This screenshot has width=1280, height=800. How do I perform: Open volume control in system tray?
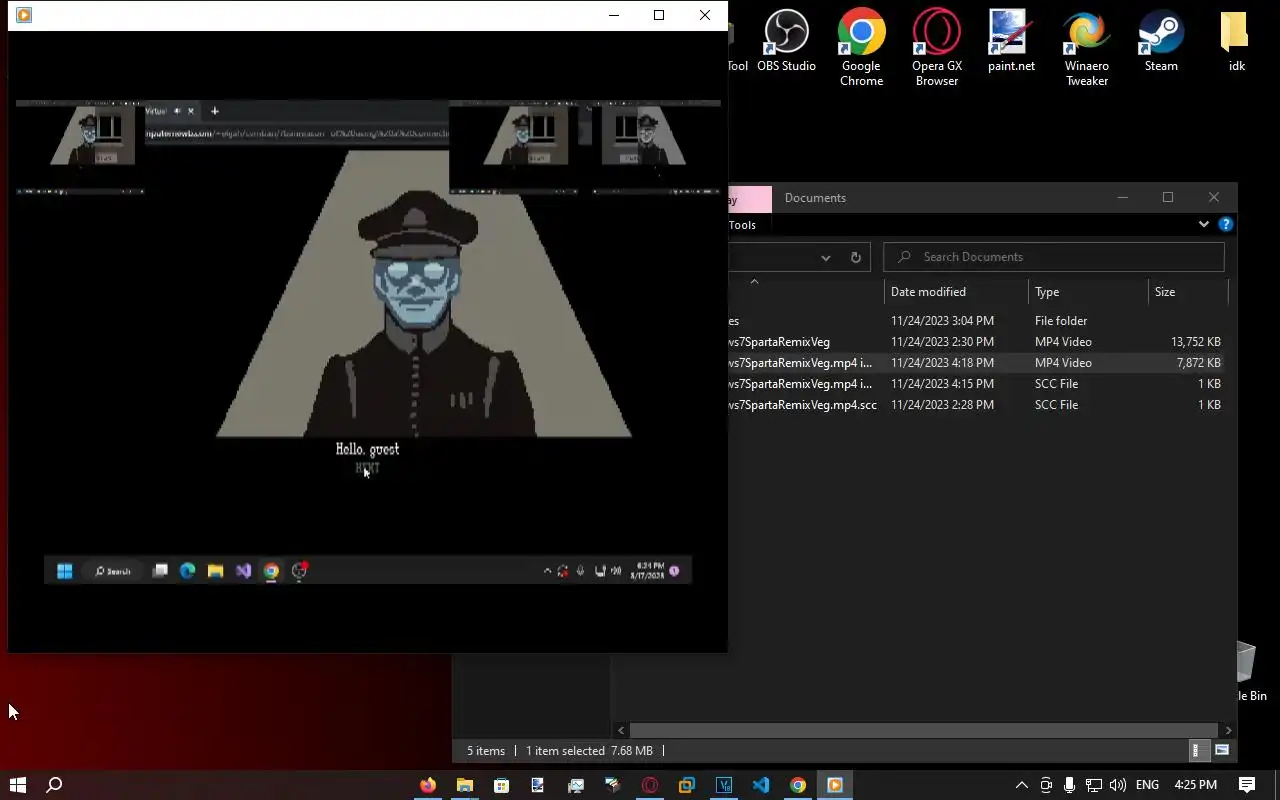[1118, 785]
